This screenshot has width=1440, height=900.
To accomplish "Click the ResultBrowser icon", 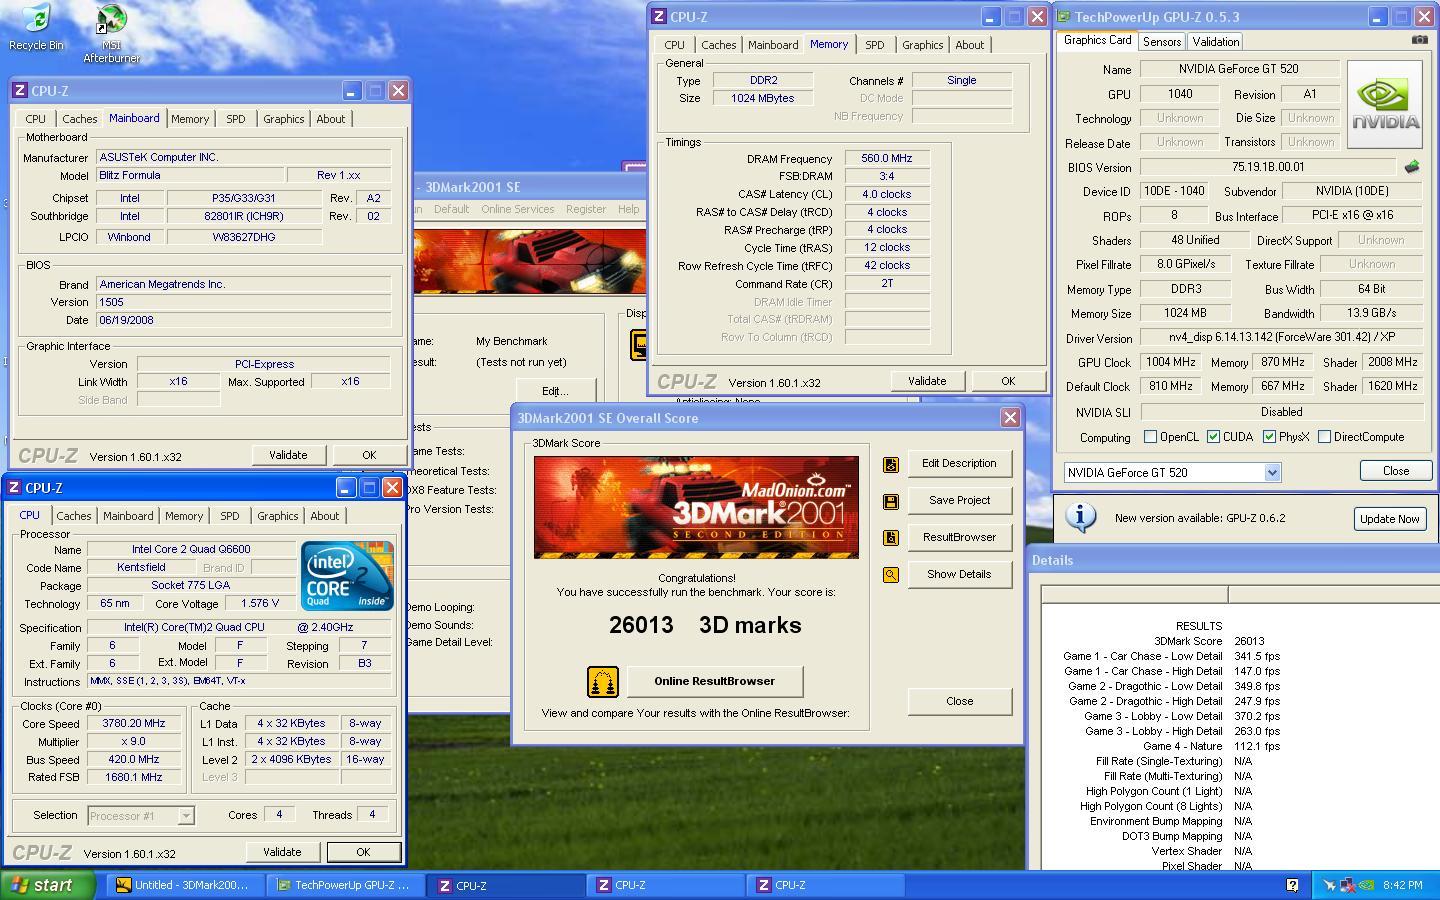I will 891,538.
